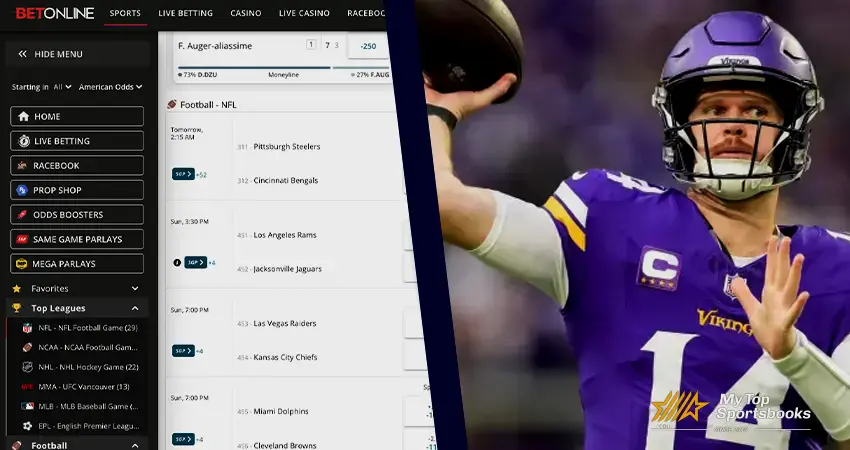This screenshot has height=450, width=850.
Task: Click the info icon for Rams game
Action: [x=177, y=262]
